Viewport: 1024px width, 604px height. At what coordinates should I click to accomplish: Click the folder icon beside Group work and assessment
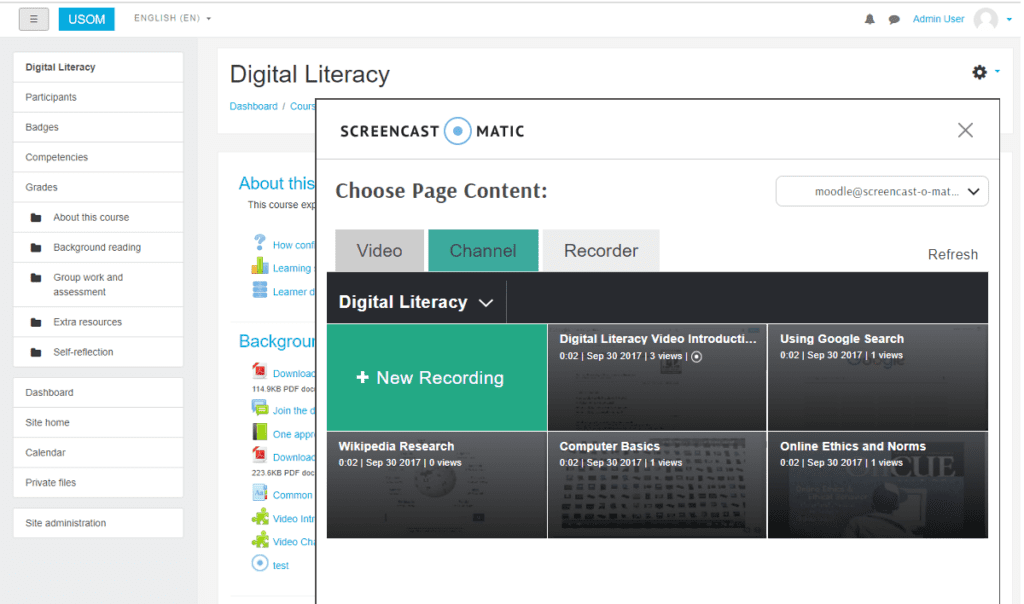36,278
